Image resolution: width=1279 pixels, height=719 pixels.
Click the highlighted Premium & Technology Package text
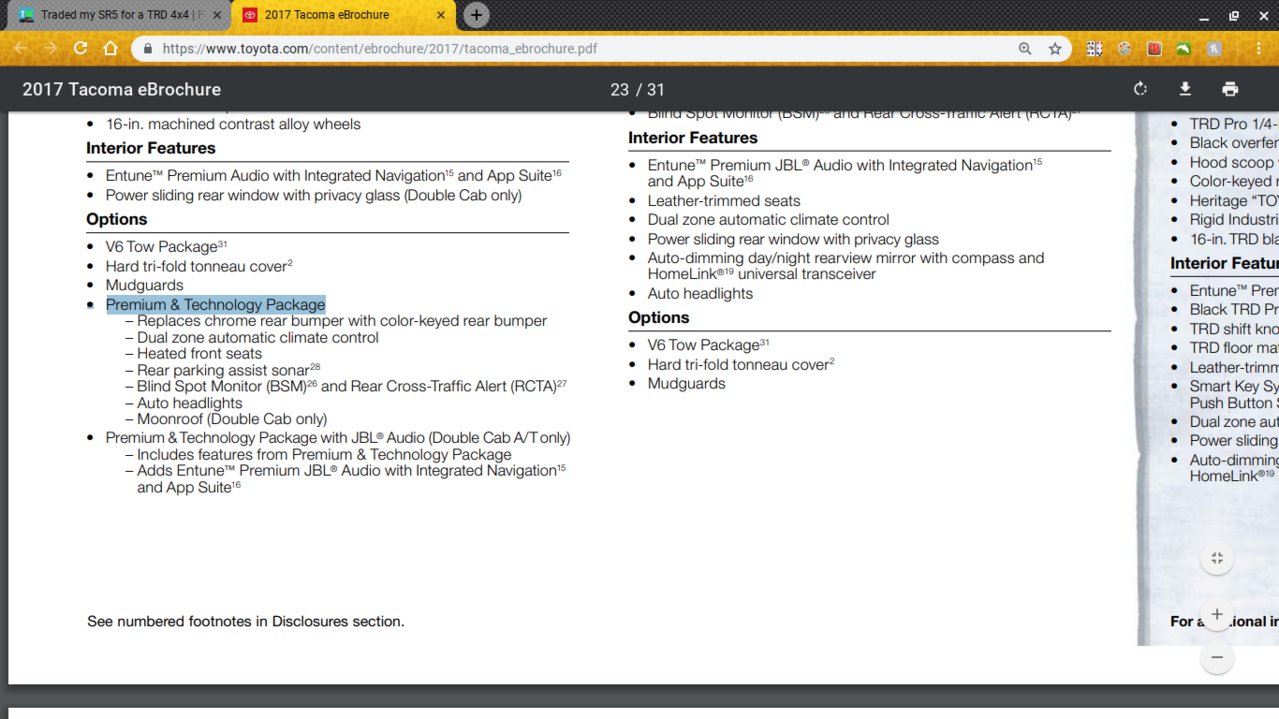coord(215,305)
